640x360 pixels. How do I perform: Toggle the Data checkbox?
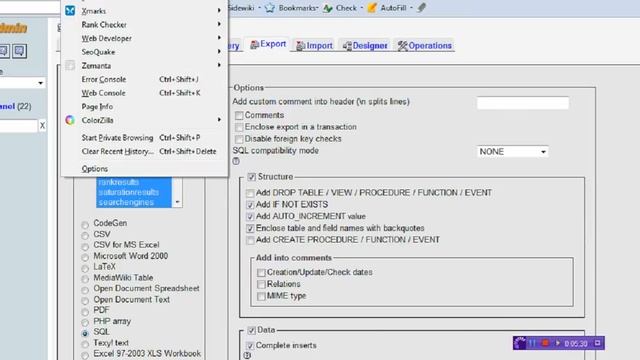coord(251,330)
